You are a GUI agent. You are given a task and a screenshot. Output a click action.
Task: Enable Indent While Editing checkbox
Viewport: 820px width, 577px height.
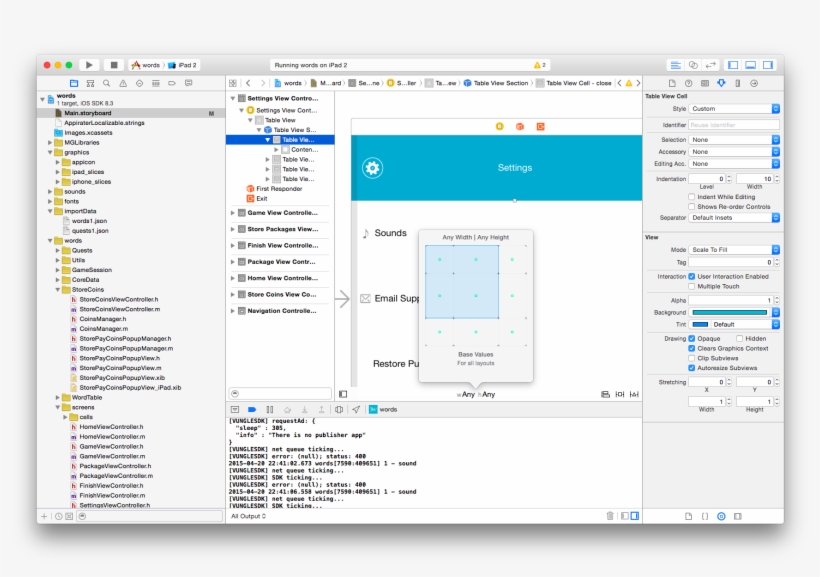[x=692, y=197]
